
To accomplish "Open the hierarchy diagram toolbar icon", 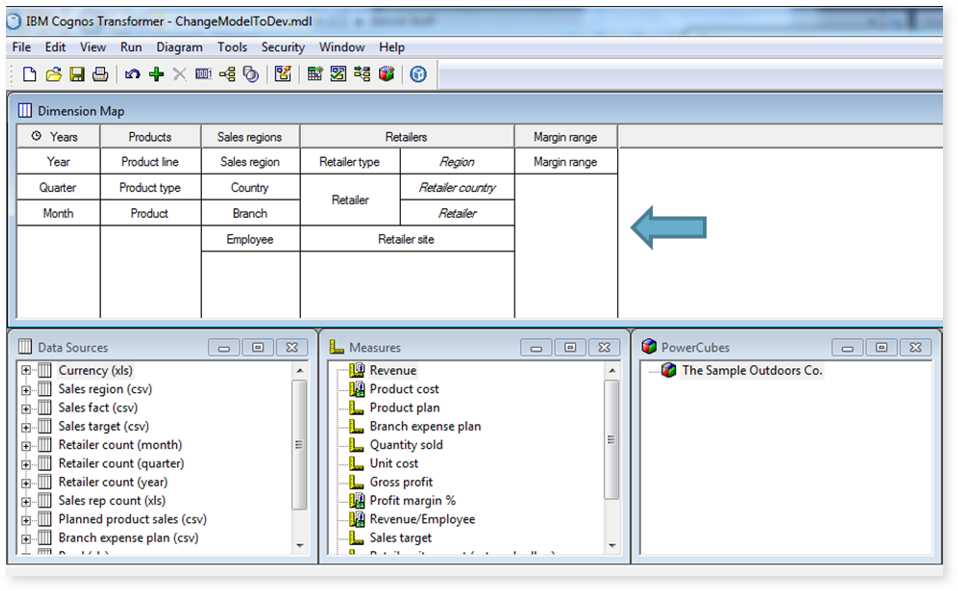I will pos(227,75).
